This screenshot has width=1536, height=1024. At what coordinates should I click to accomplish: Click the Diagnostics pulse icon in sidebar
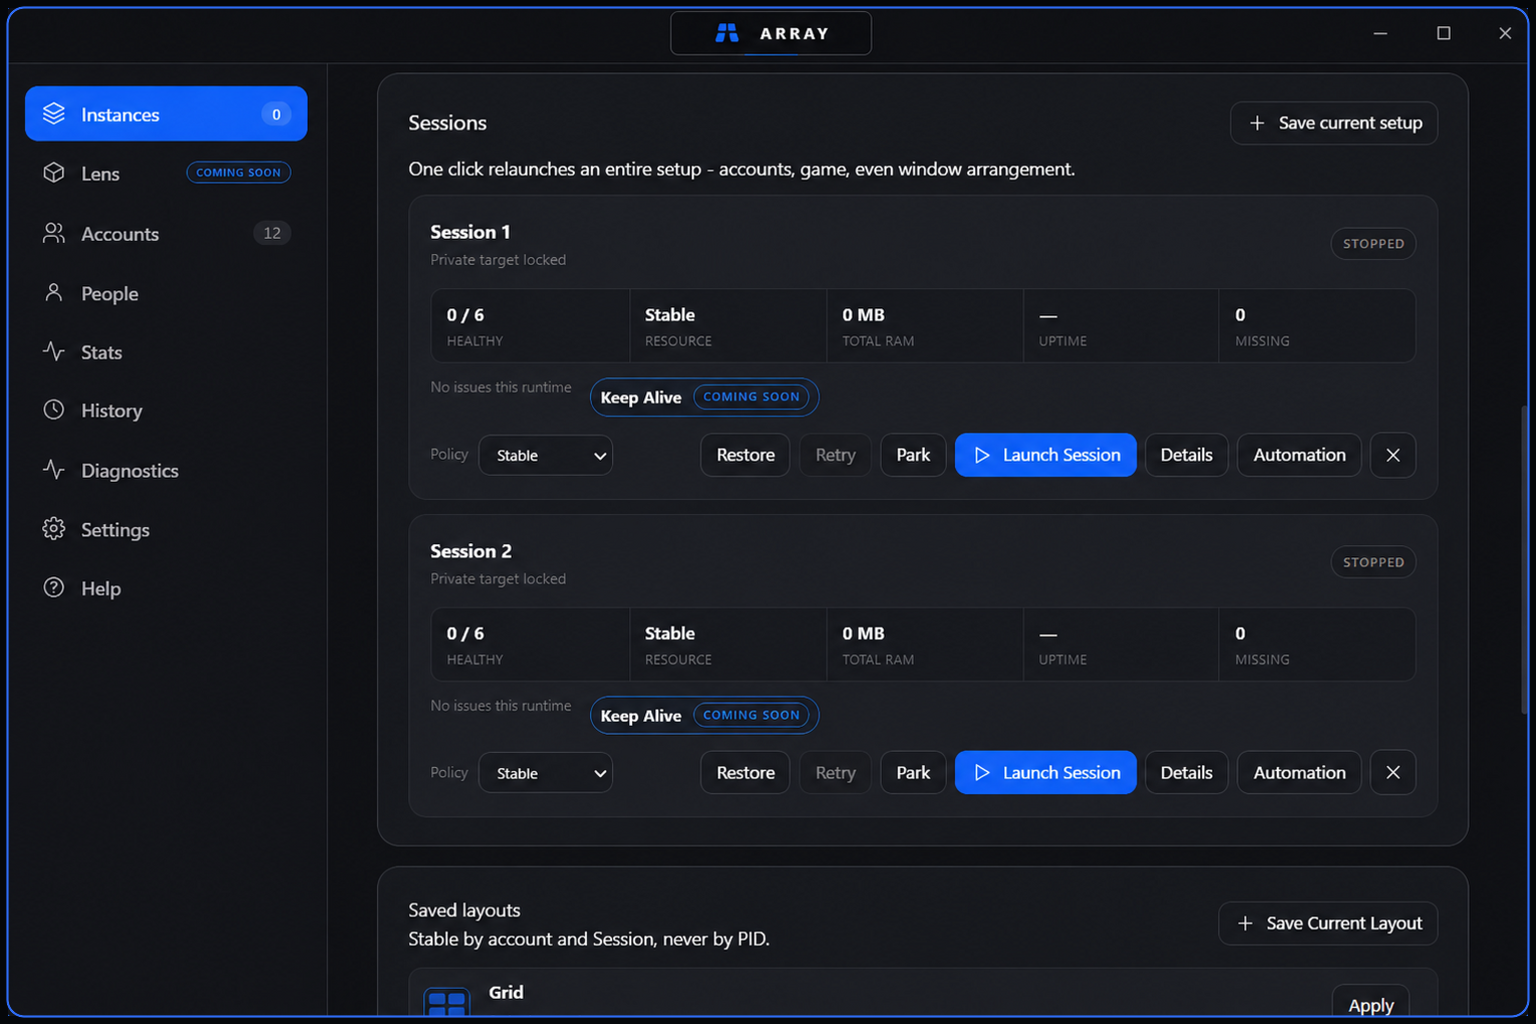click(x=54, y=469)
